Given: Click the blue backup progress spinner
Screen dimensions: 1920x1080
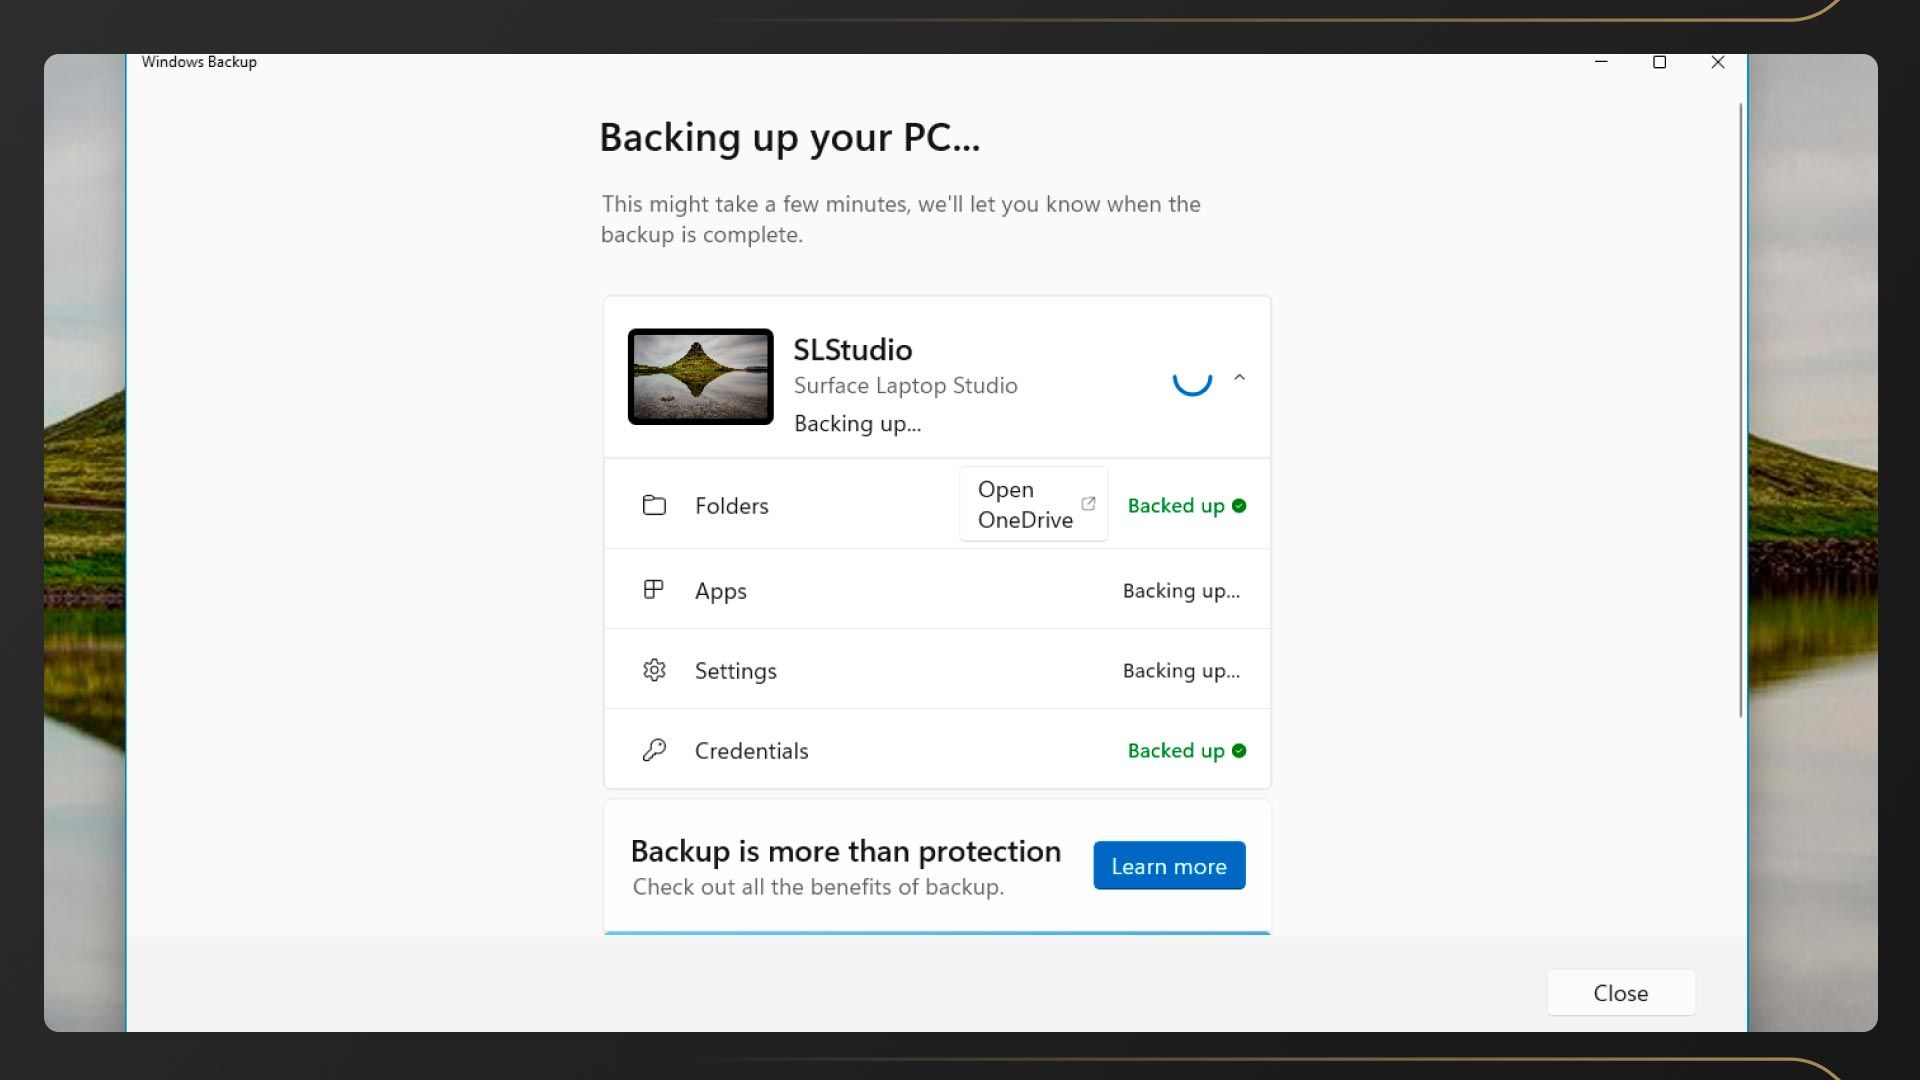Looking at the screenshot, I should point(1192,379).
